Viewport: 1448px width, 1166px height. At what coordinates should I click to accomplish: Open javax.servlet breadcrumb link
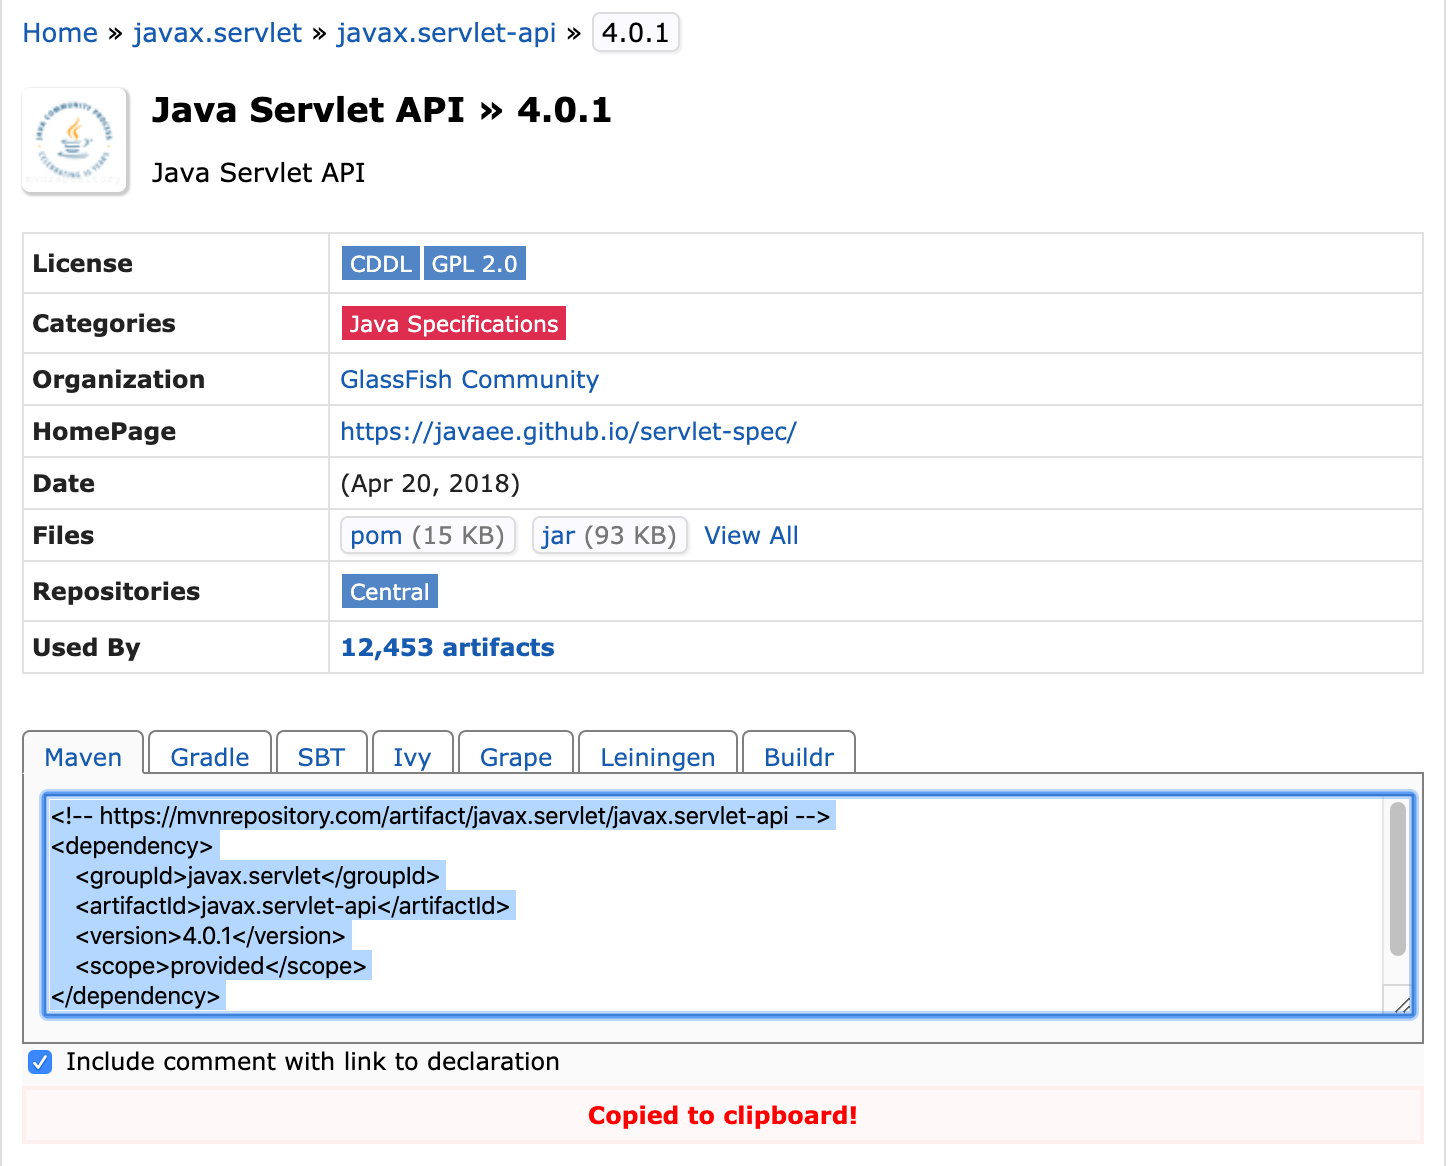(217, 33)
